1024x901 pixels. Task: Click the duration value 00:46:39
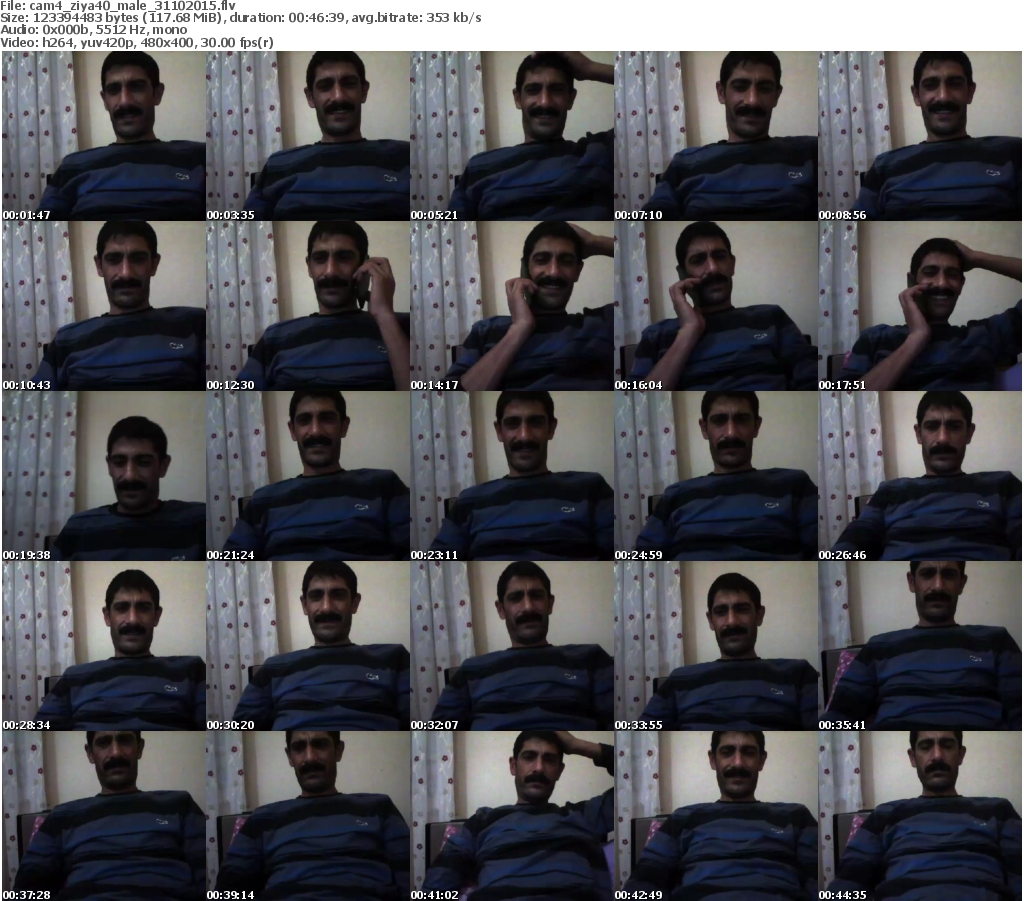click(317, 18)
